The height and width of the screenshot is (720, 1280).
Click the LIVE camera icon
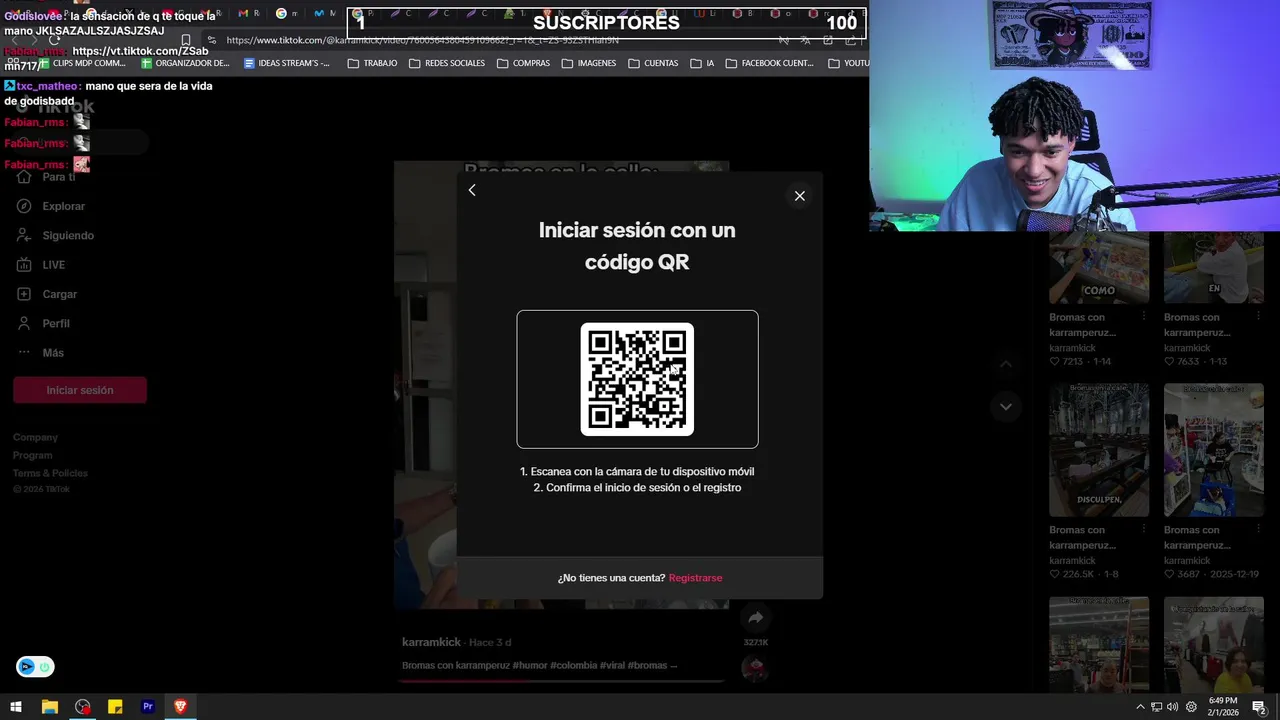tap(24, 265)
